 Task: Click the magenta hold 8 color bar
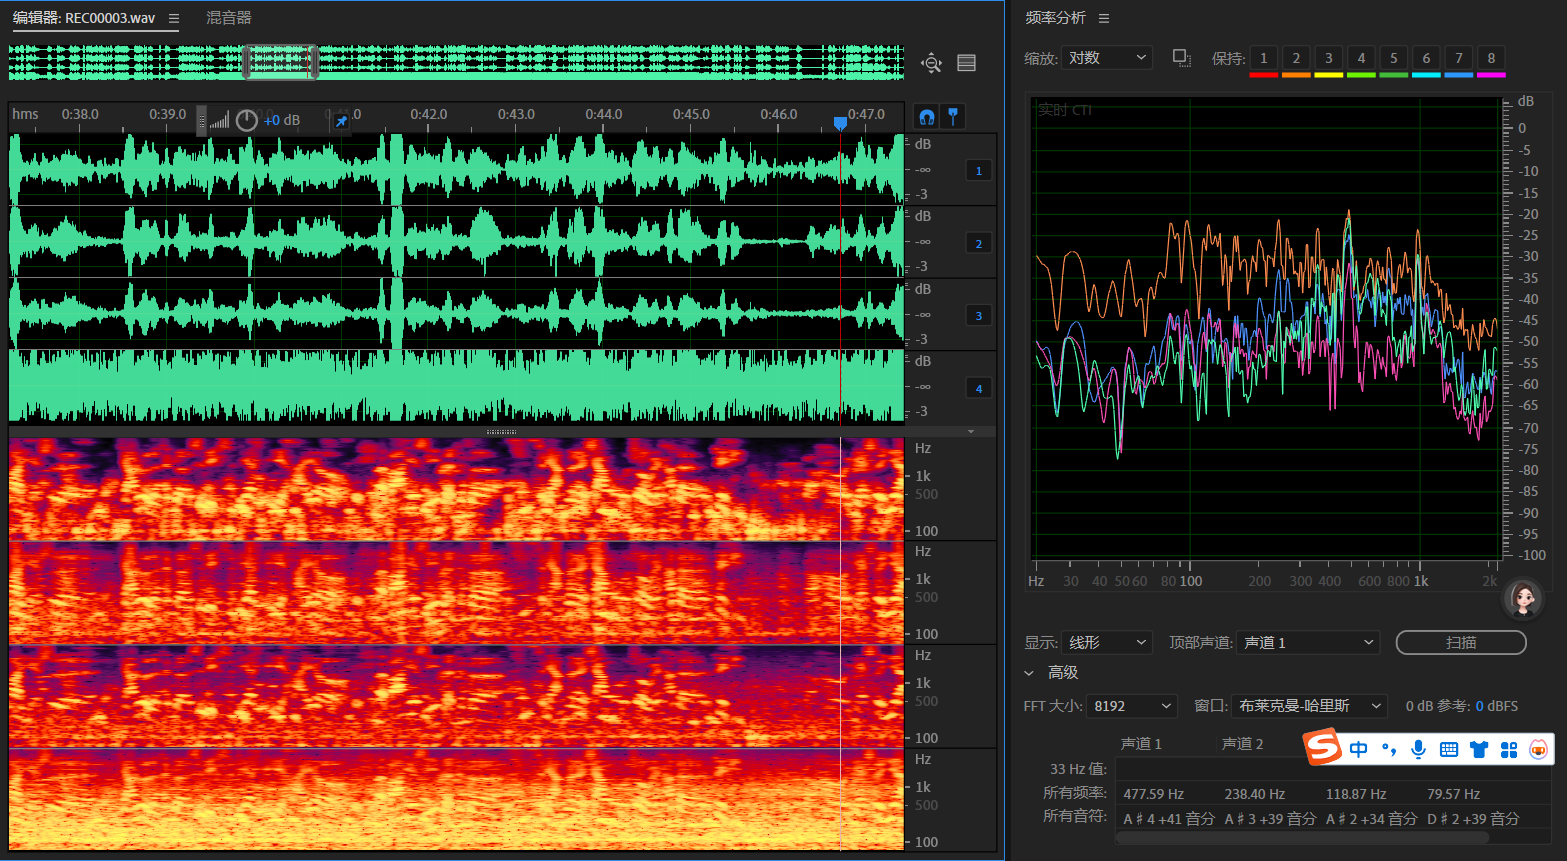click(x=1491, y=75)
